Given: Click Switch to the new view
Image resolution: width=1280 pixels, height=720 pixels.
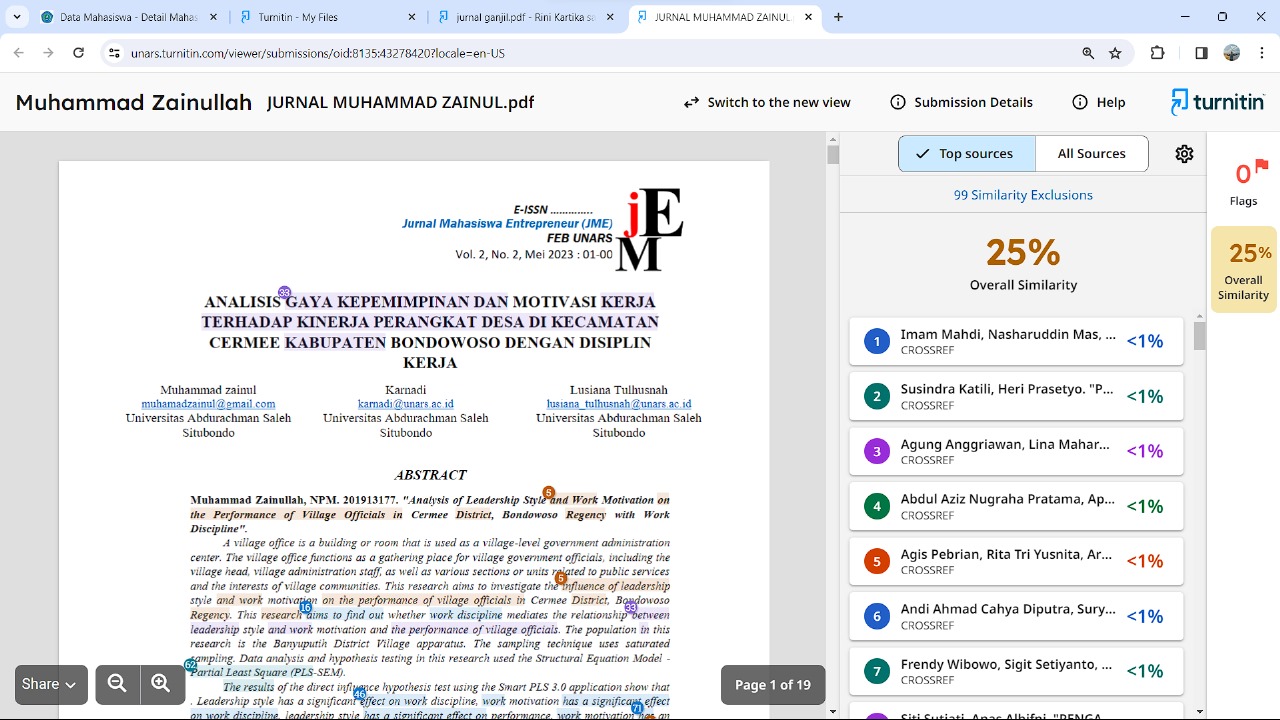Looking at the screenshot, I should pyautogui.click(x=767, y=102).
